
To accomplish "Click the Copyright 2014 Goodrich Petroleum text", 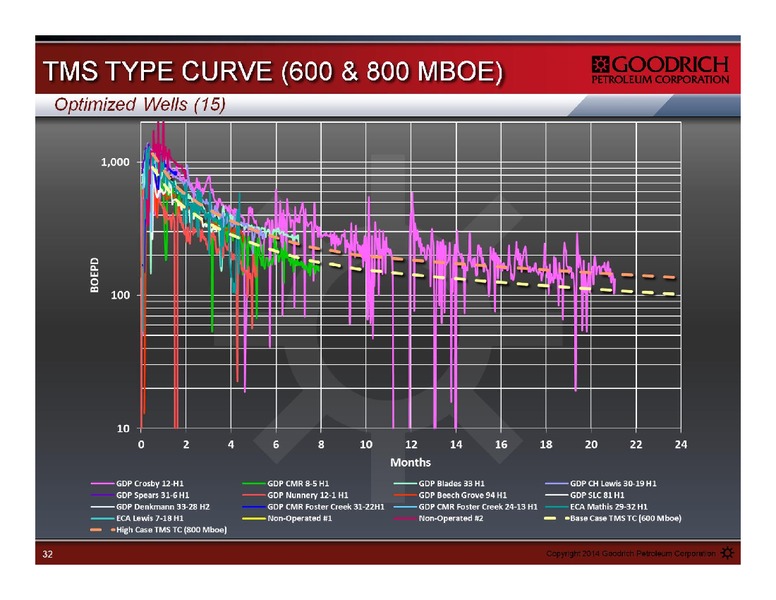I will coord(630,553).
